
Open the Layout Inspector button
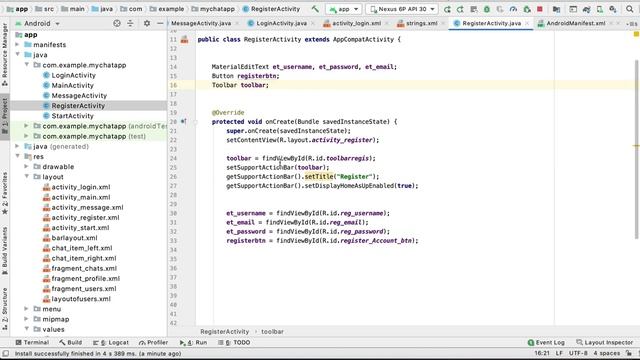coord(604,342)
